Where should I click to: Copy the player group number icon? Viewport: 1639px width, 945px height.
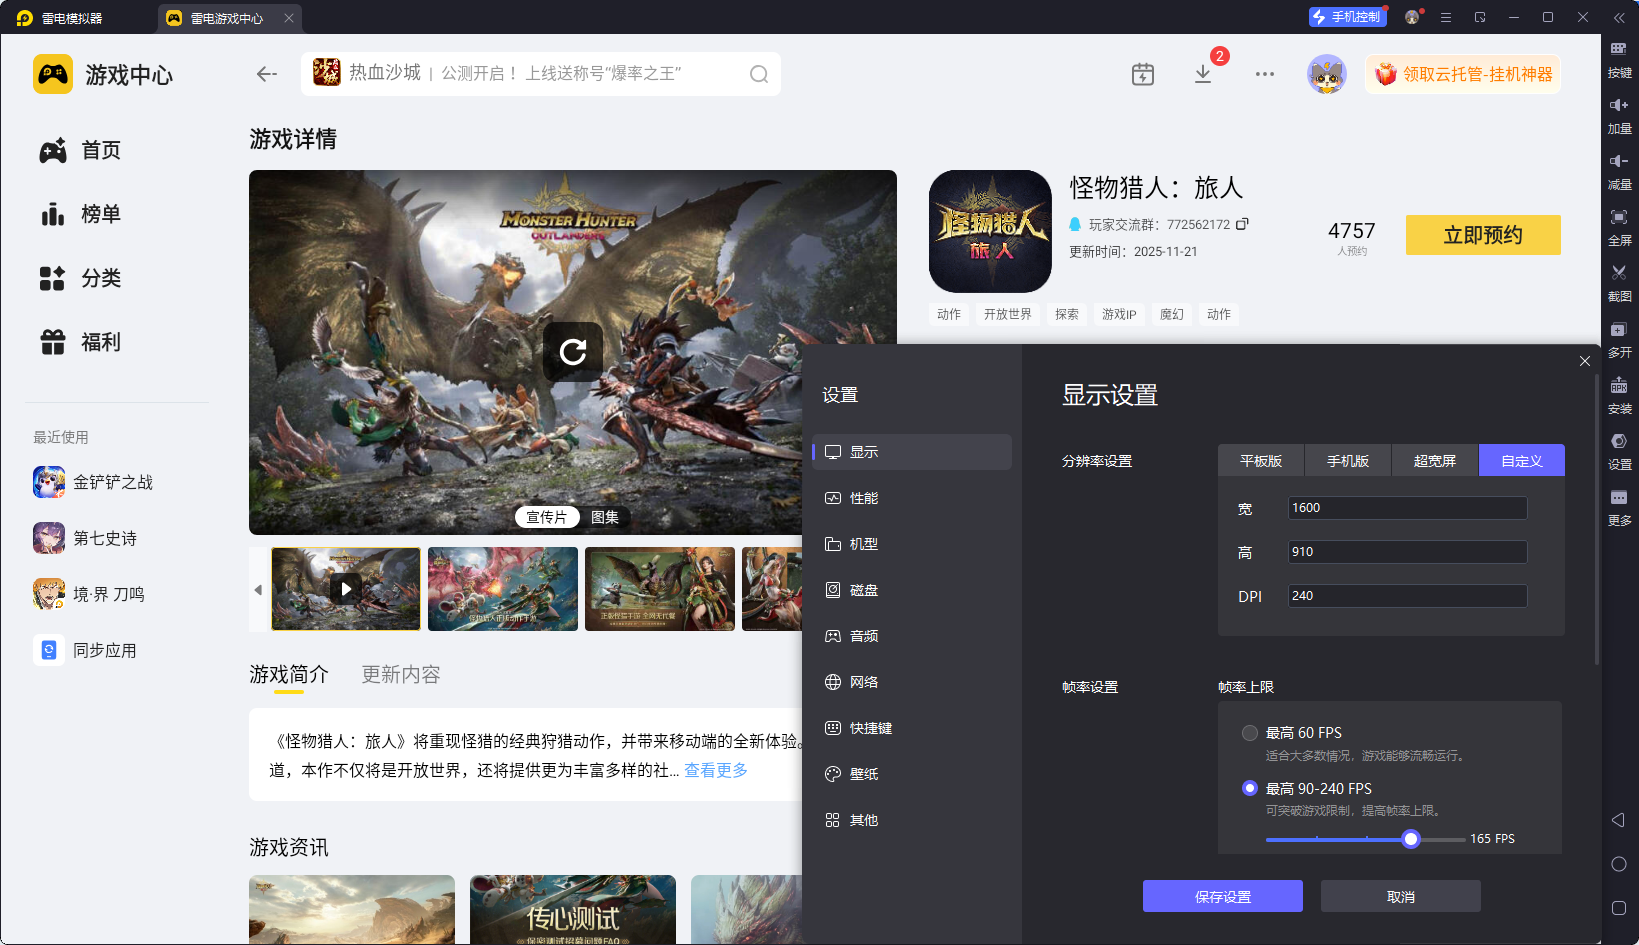tap(1242, 224)
